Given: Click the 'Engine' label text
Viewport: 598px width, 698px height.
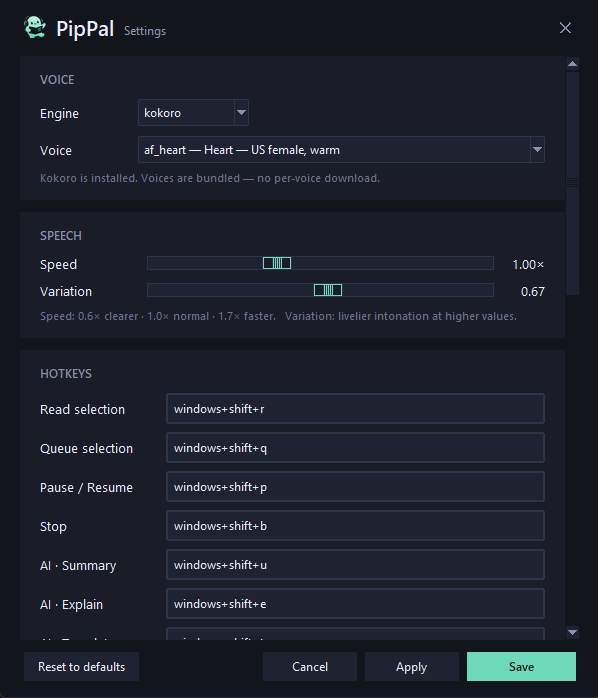Looking at the screenshot, I should pos(59,114).
